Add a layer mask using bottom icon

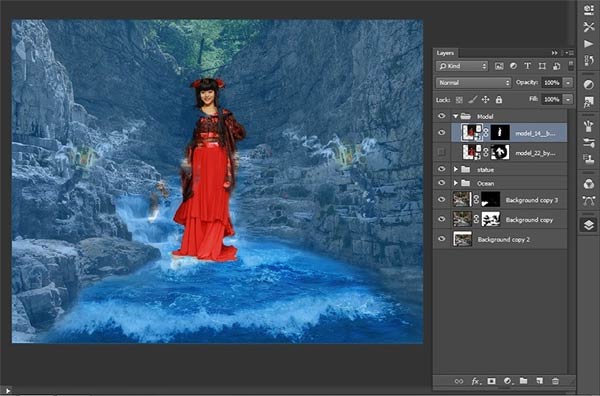(491, 381)
